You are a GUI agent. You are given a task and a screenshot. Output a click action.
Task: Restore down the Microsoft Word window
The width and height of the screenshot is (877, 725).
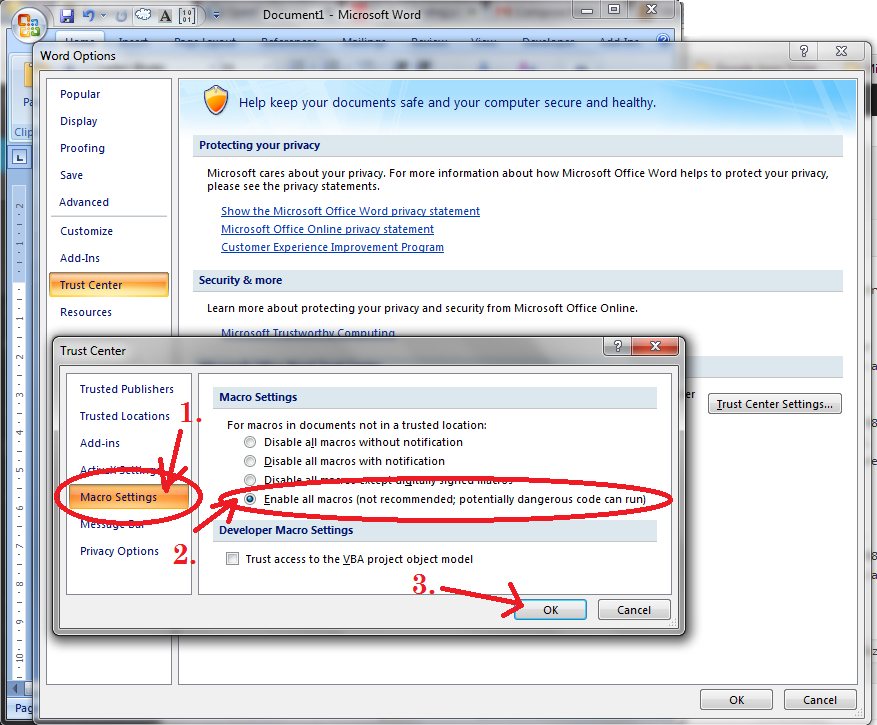(614, 10)
